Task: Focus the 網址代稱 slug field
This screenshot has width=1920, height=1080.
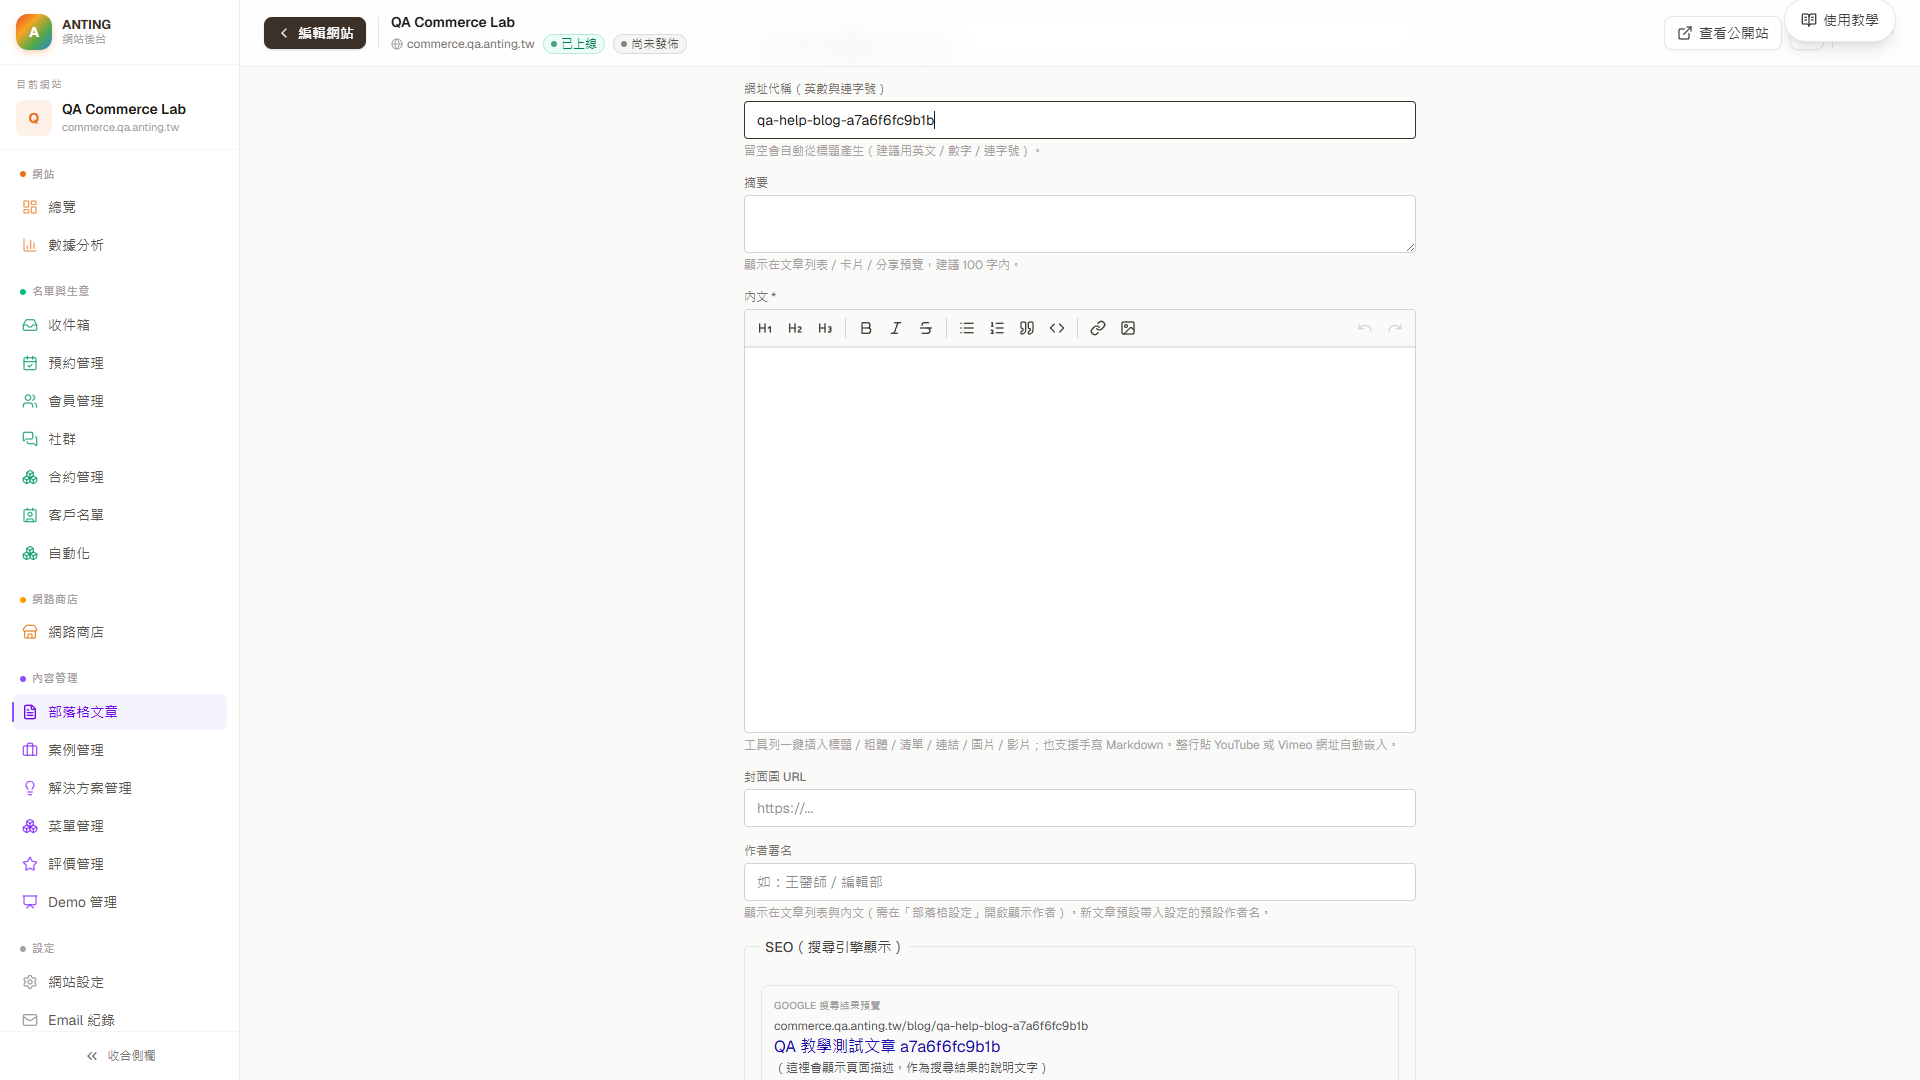Action: tap(1080, 120)
